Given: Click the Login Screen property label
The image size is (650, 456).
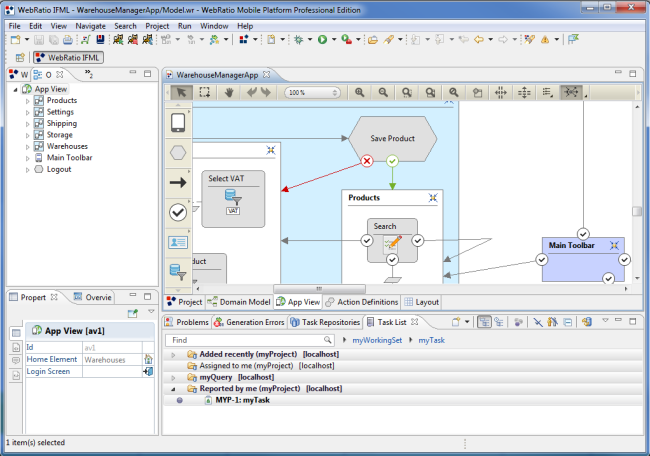Looking at the screenshot, I should [49, 371].
